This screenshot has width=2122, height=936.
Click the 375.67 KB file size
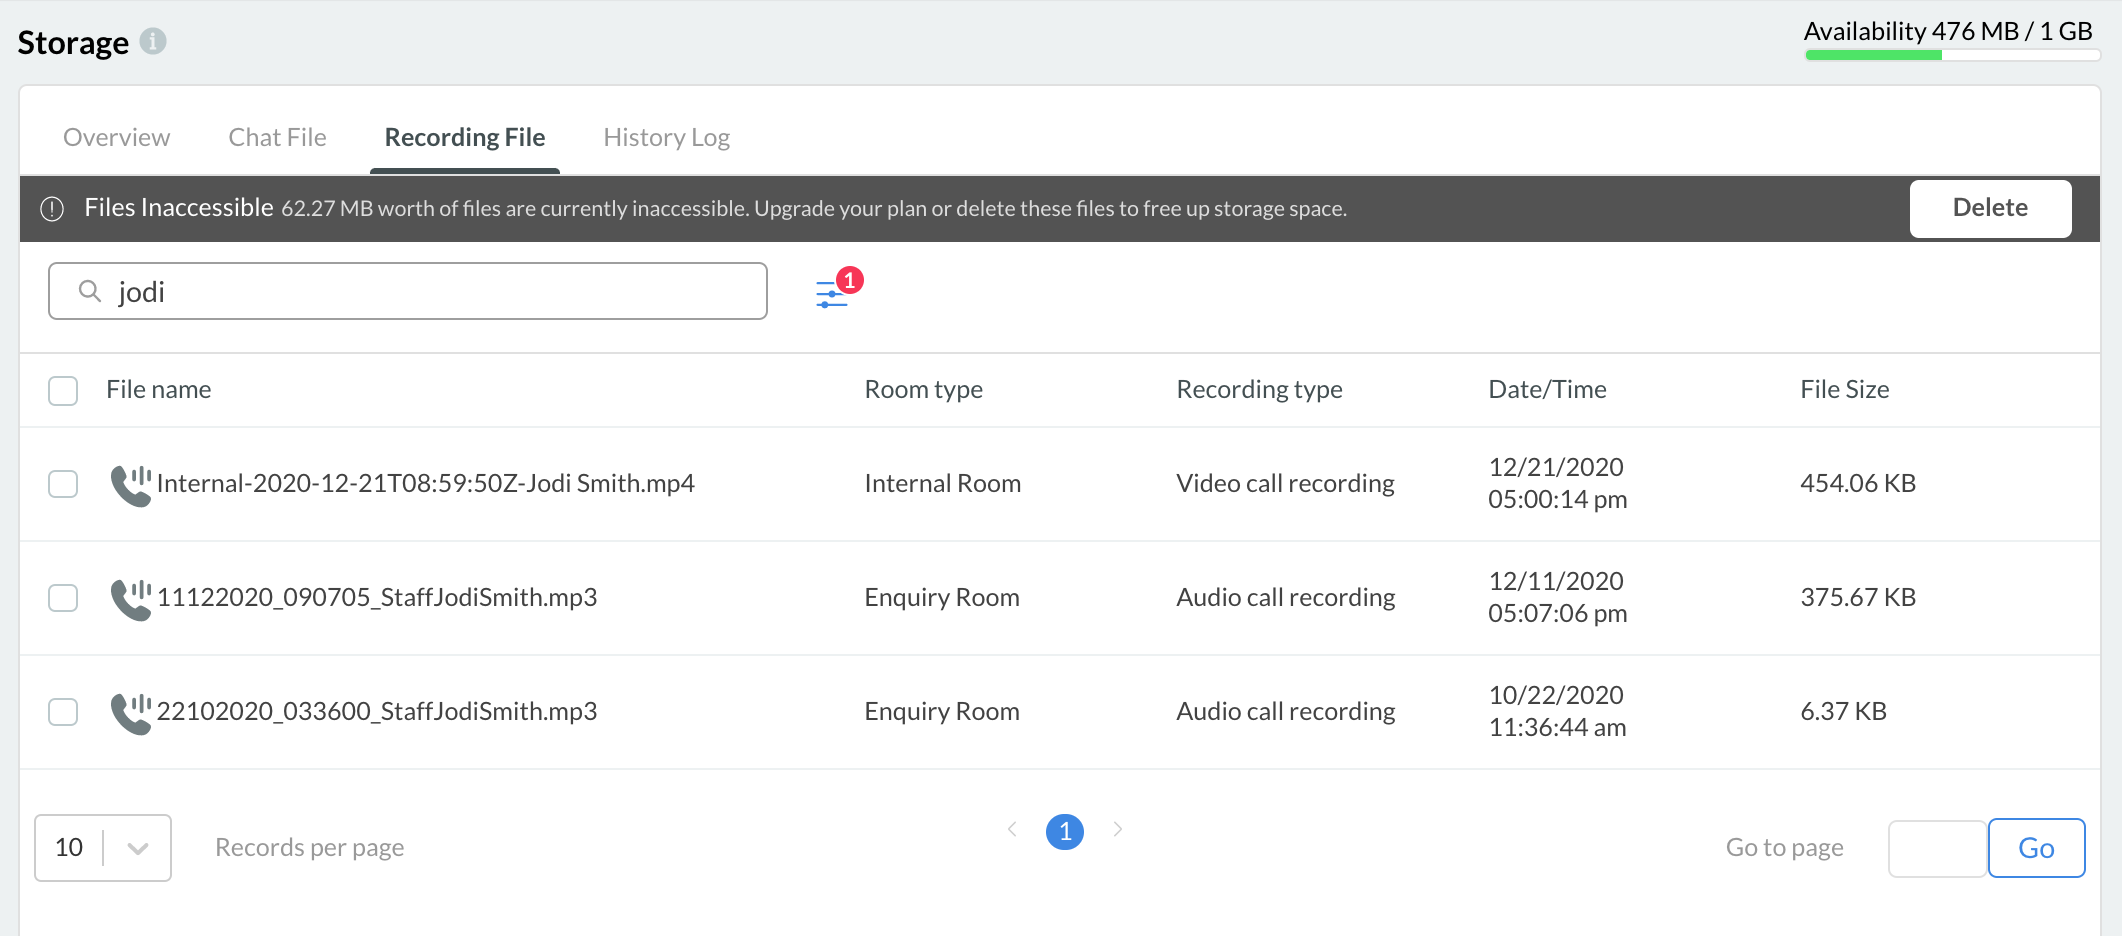point(1858,597)
